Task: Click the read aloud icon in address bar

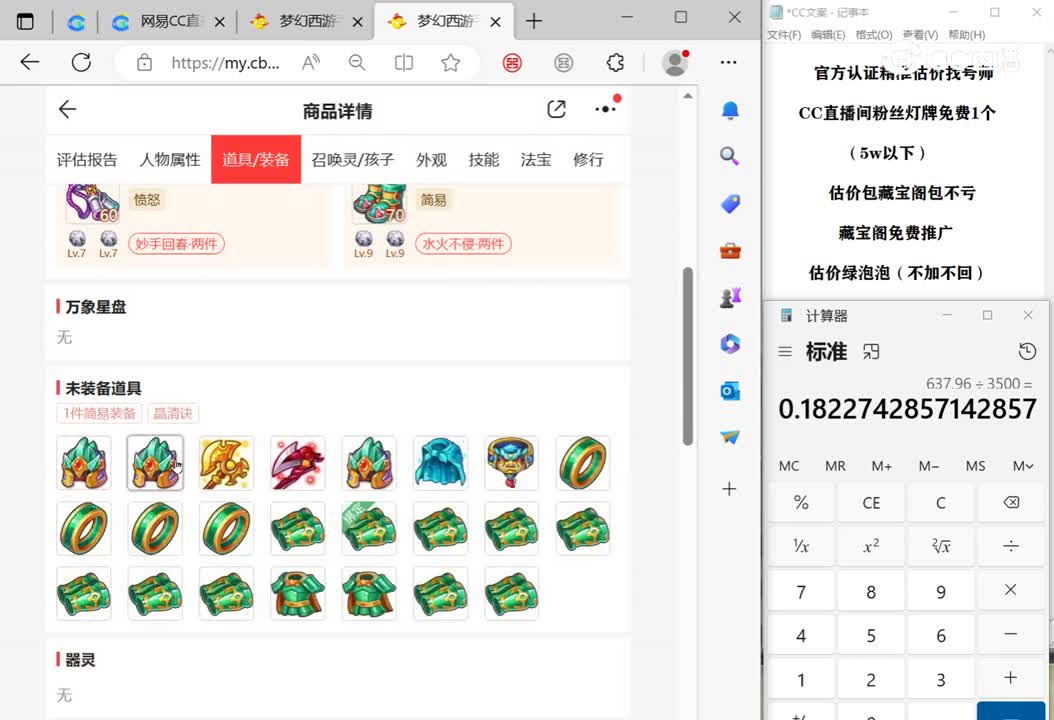Action: pyautogui.click(x=311, y=63)
